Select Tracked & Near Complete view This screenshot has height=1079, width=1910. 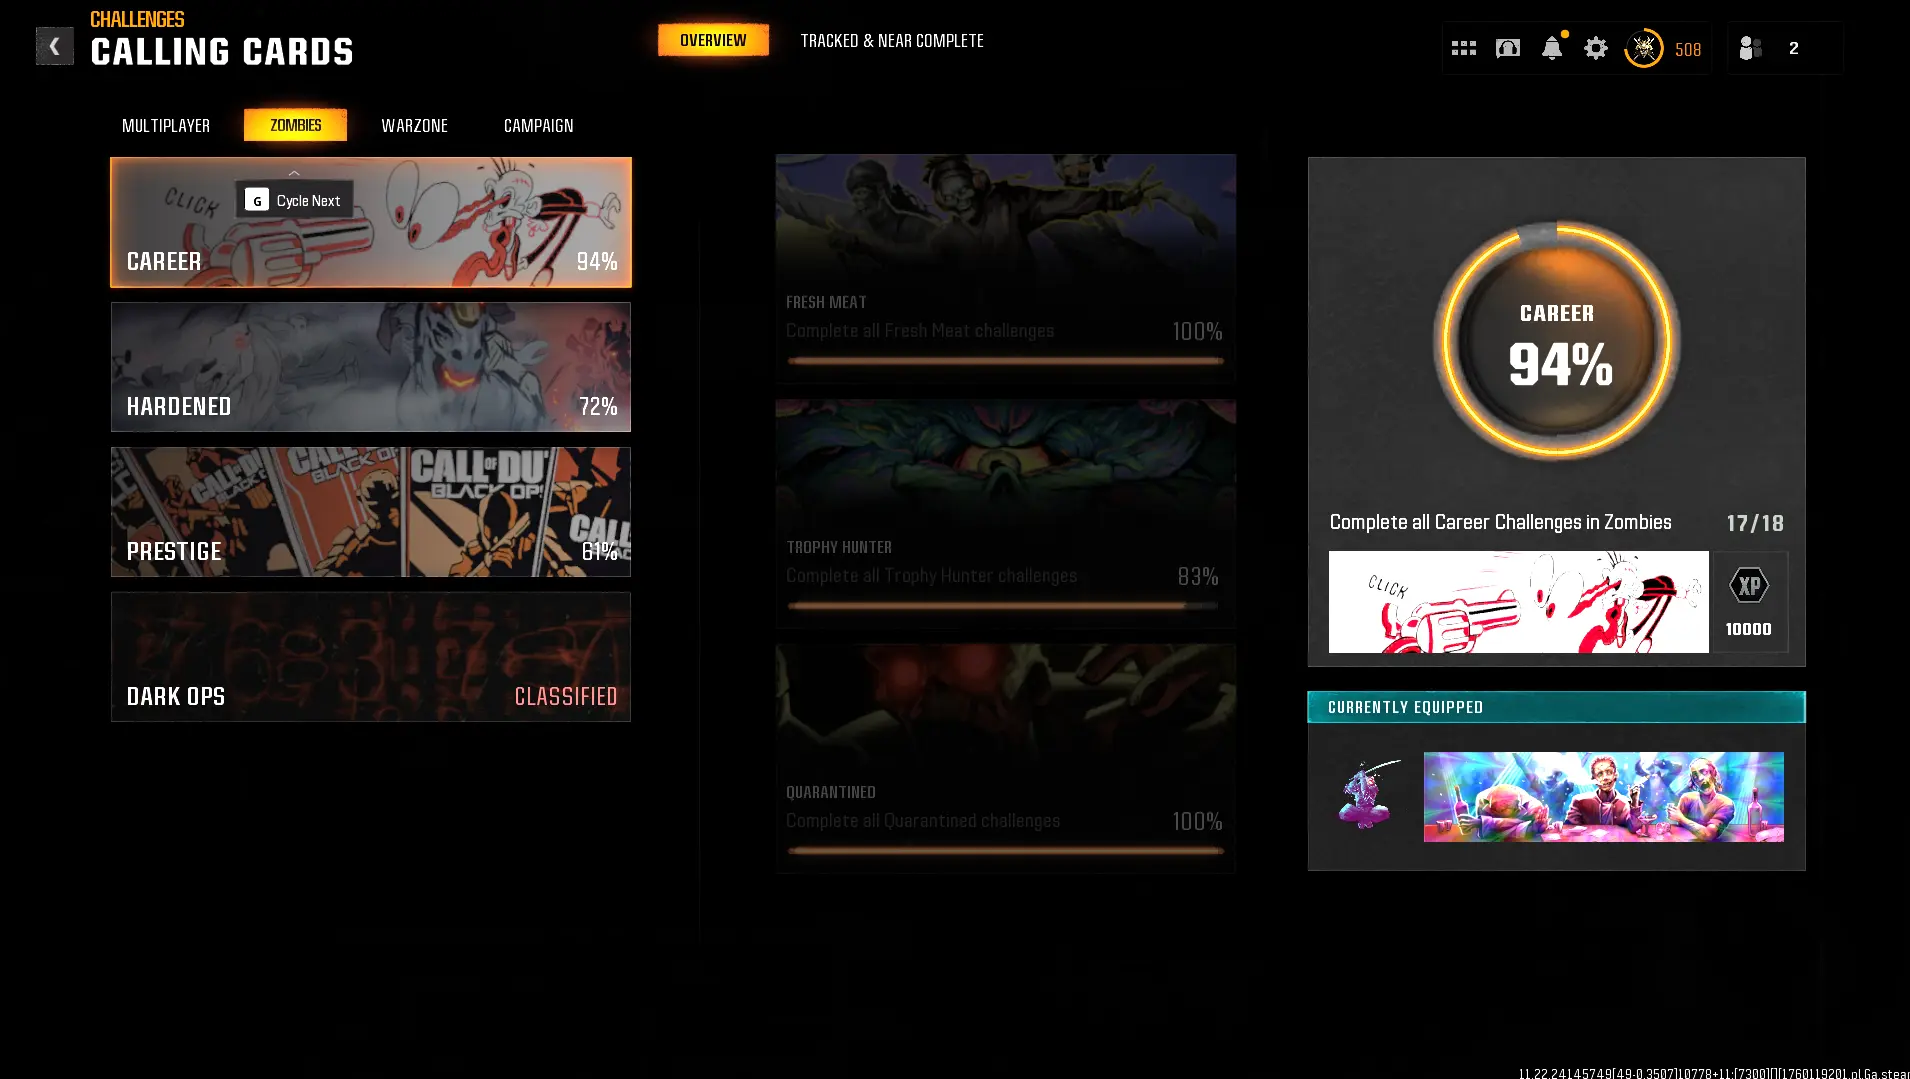[891, 41]
